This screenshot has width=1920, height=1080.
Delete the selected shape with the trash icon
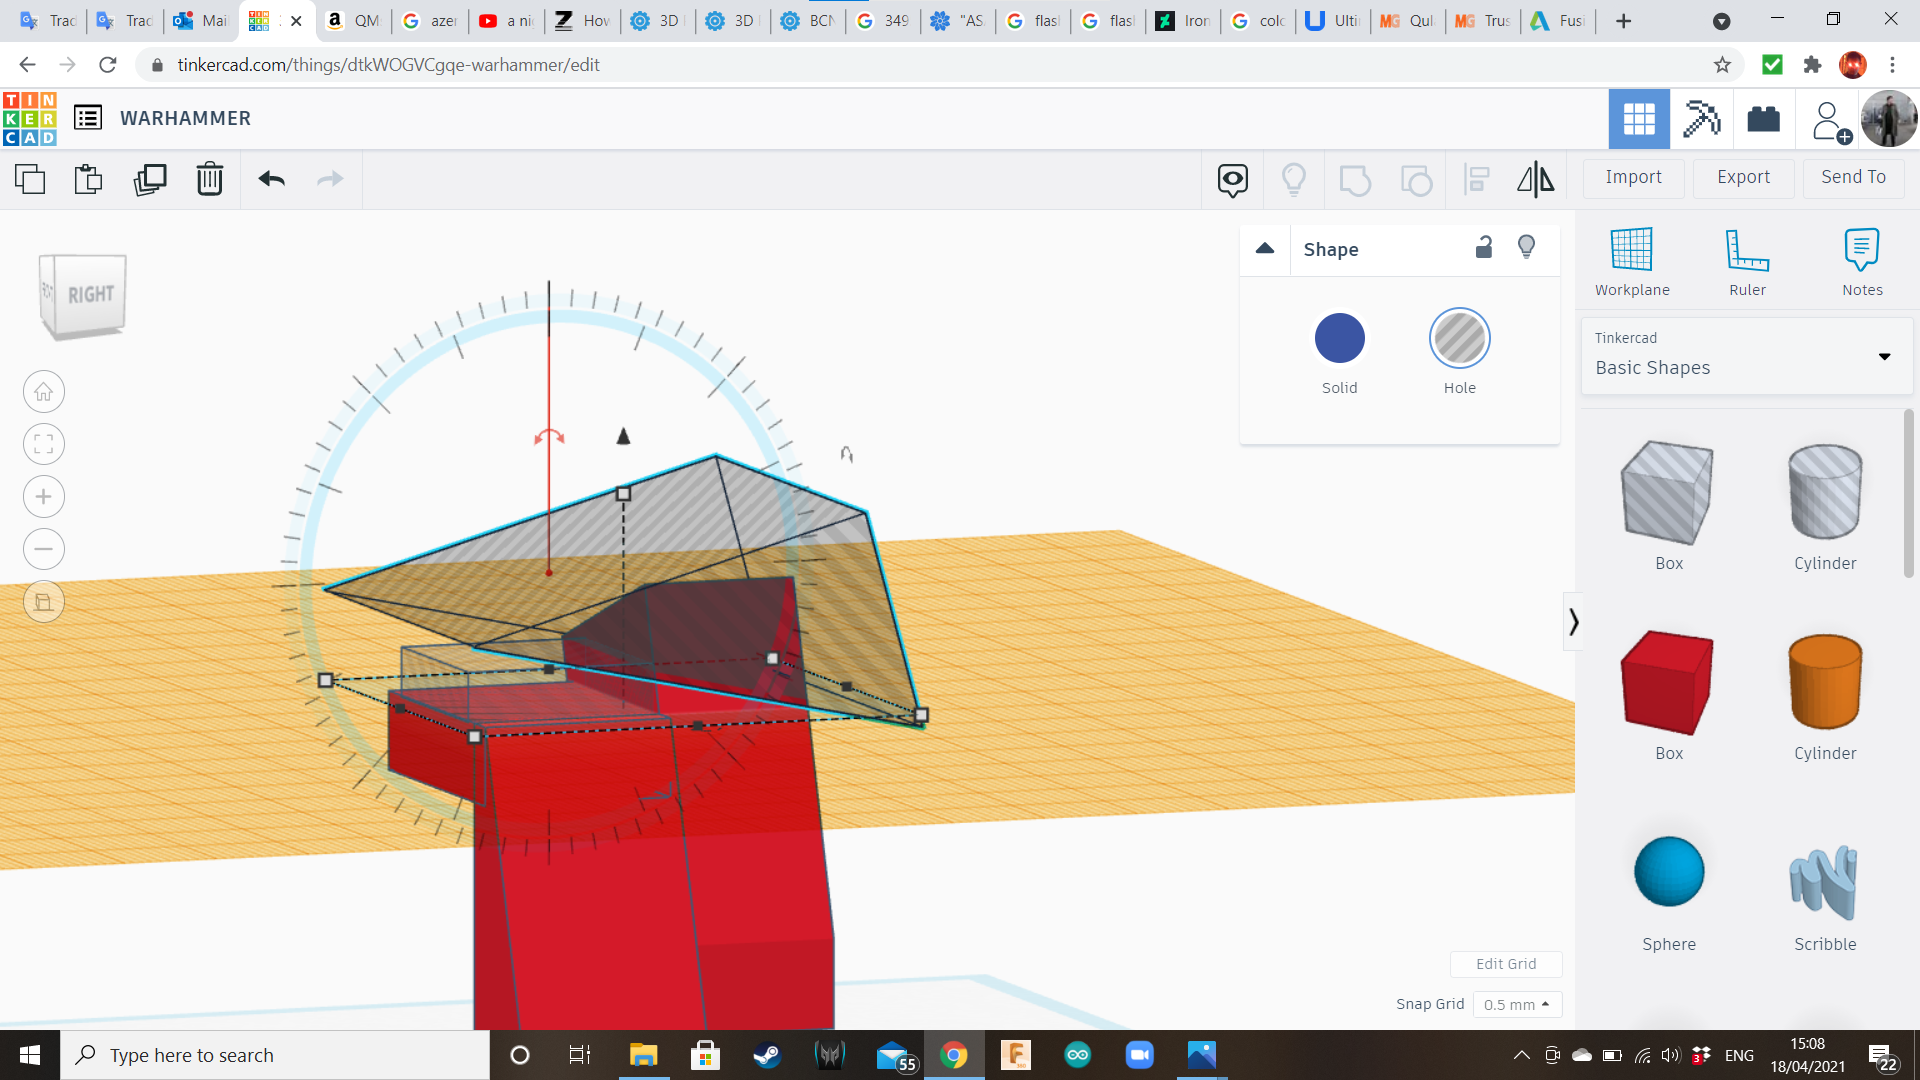(x=210, y=179)
